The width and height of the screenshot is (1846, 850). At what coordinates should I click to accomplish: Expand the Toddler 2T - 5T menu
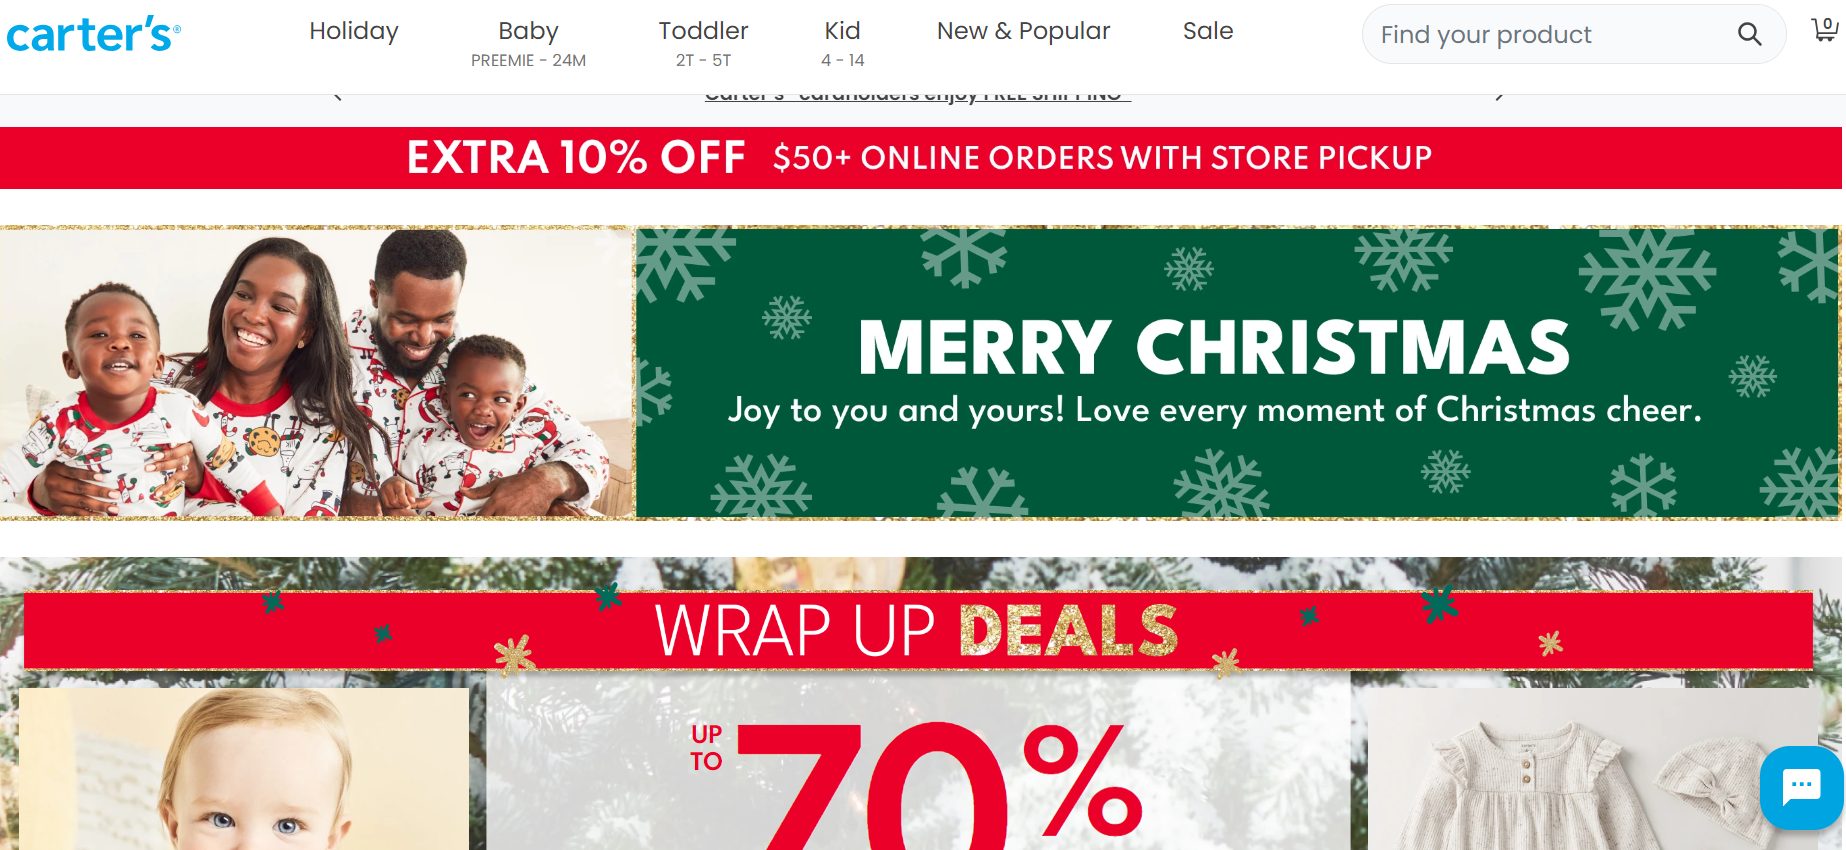coord(703,44)
